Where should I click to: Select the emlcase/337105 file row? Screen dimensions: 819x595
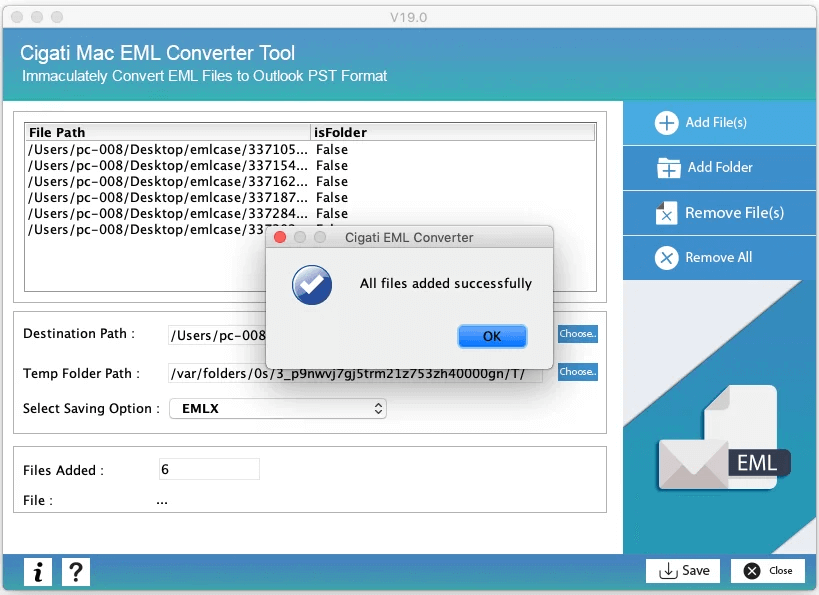pos(310,149)
